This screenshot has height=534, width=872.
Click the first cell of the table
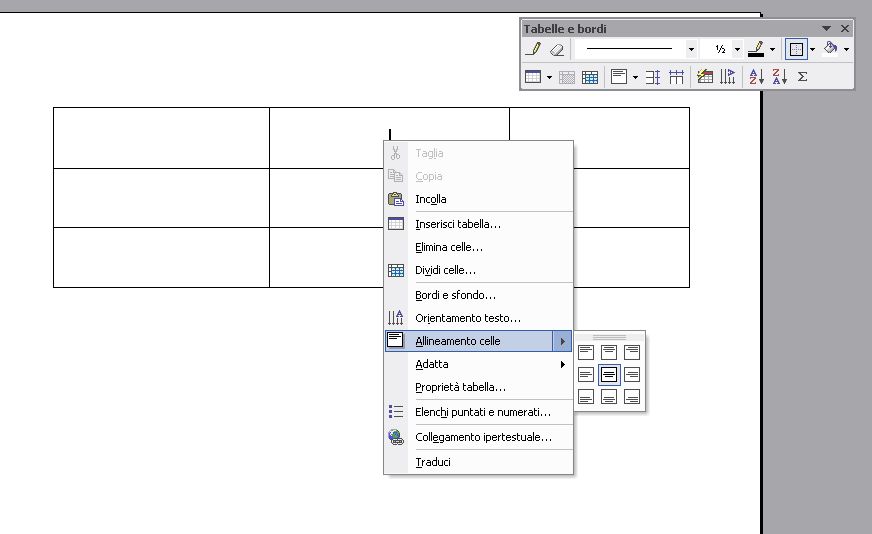[161, 138]
